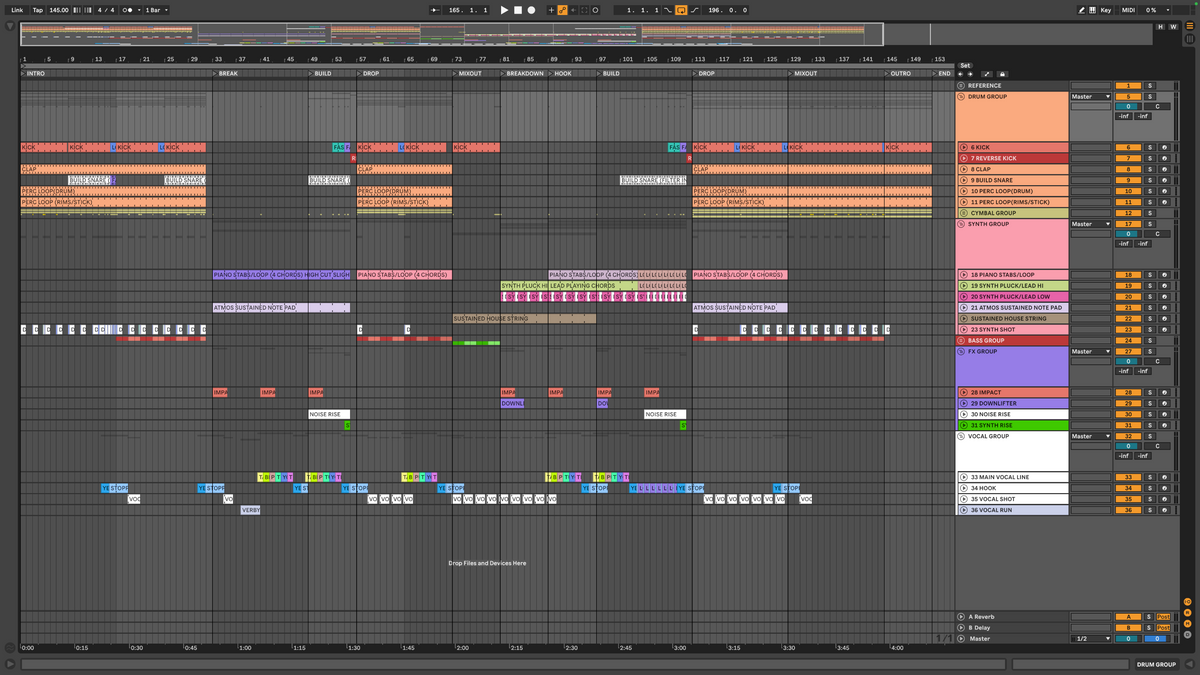The height and width of the screenshot is (675, 1200).
Task: Toggle the computer MIDI keyboard icon
Action: coord(1093,9)
